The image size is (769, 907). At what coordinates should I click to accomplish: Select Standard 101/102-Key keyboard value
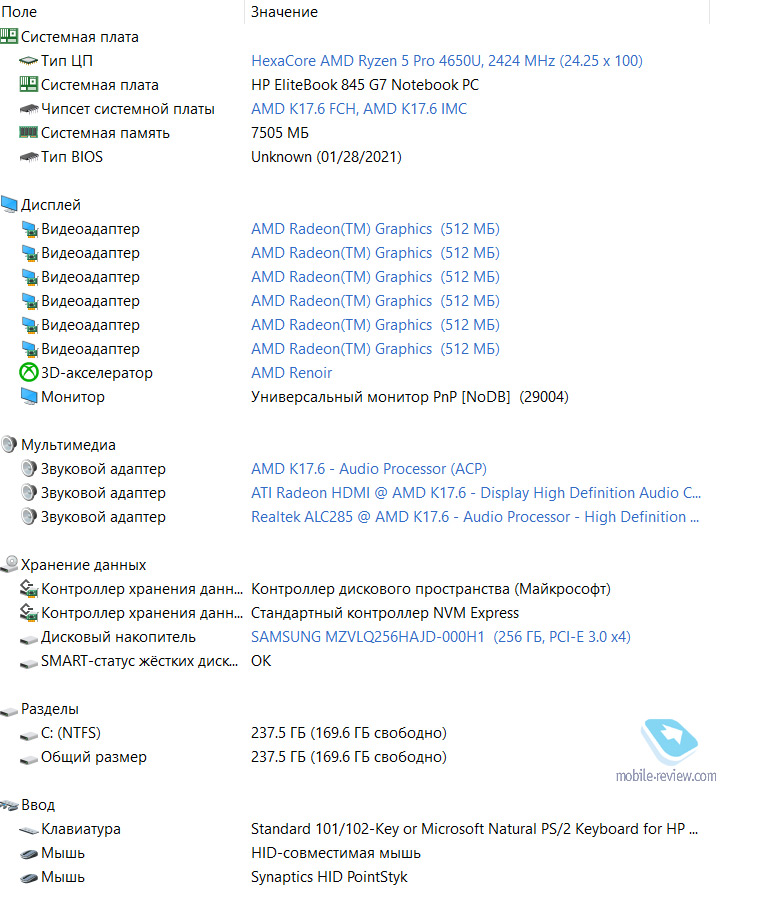click(474, 829)
